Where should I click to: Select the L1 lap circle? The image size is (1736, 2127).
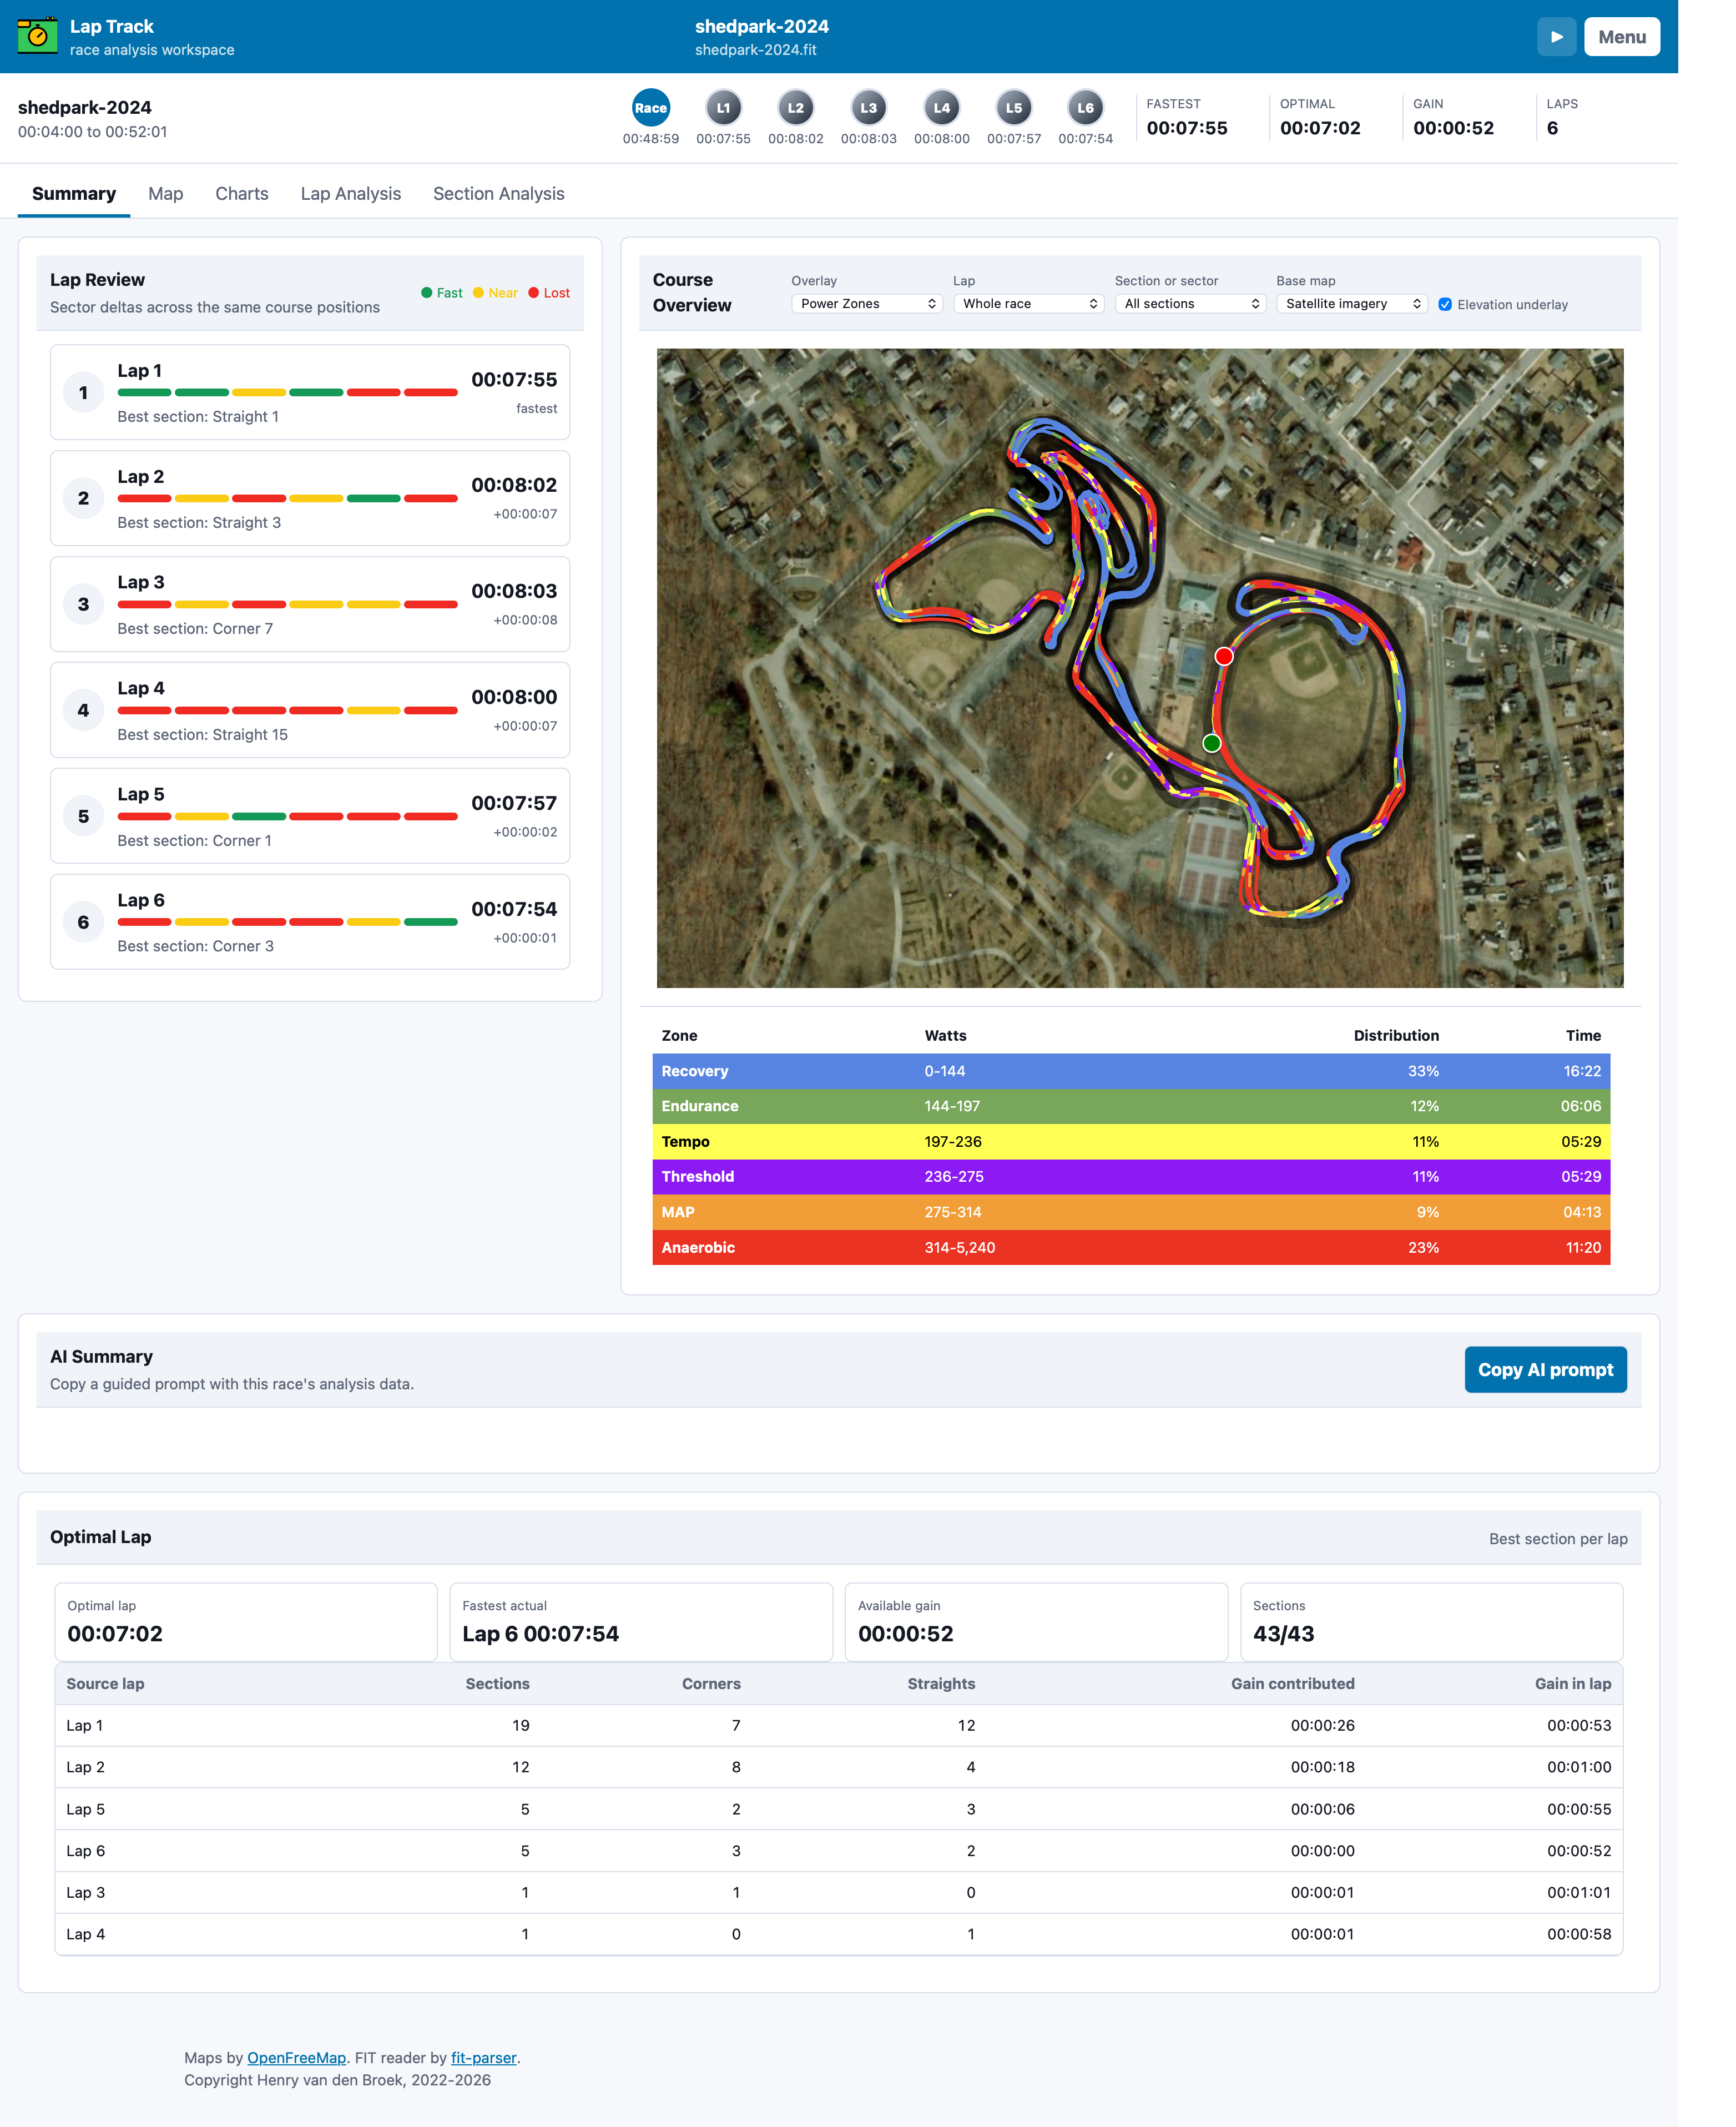coord(723,108)
